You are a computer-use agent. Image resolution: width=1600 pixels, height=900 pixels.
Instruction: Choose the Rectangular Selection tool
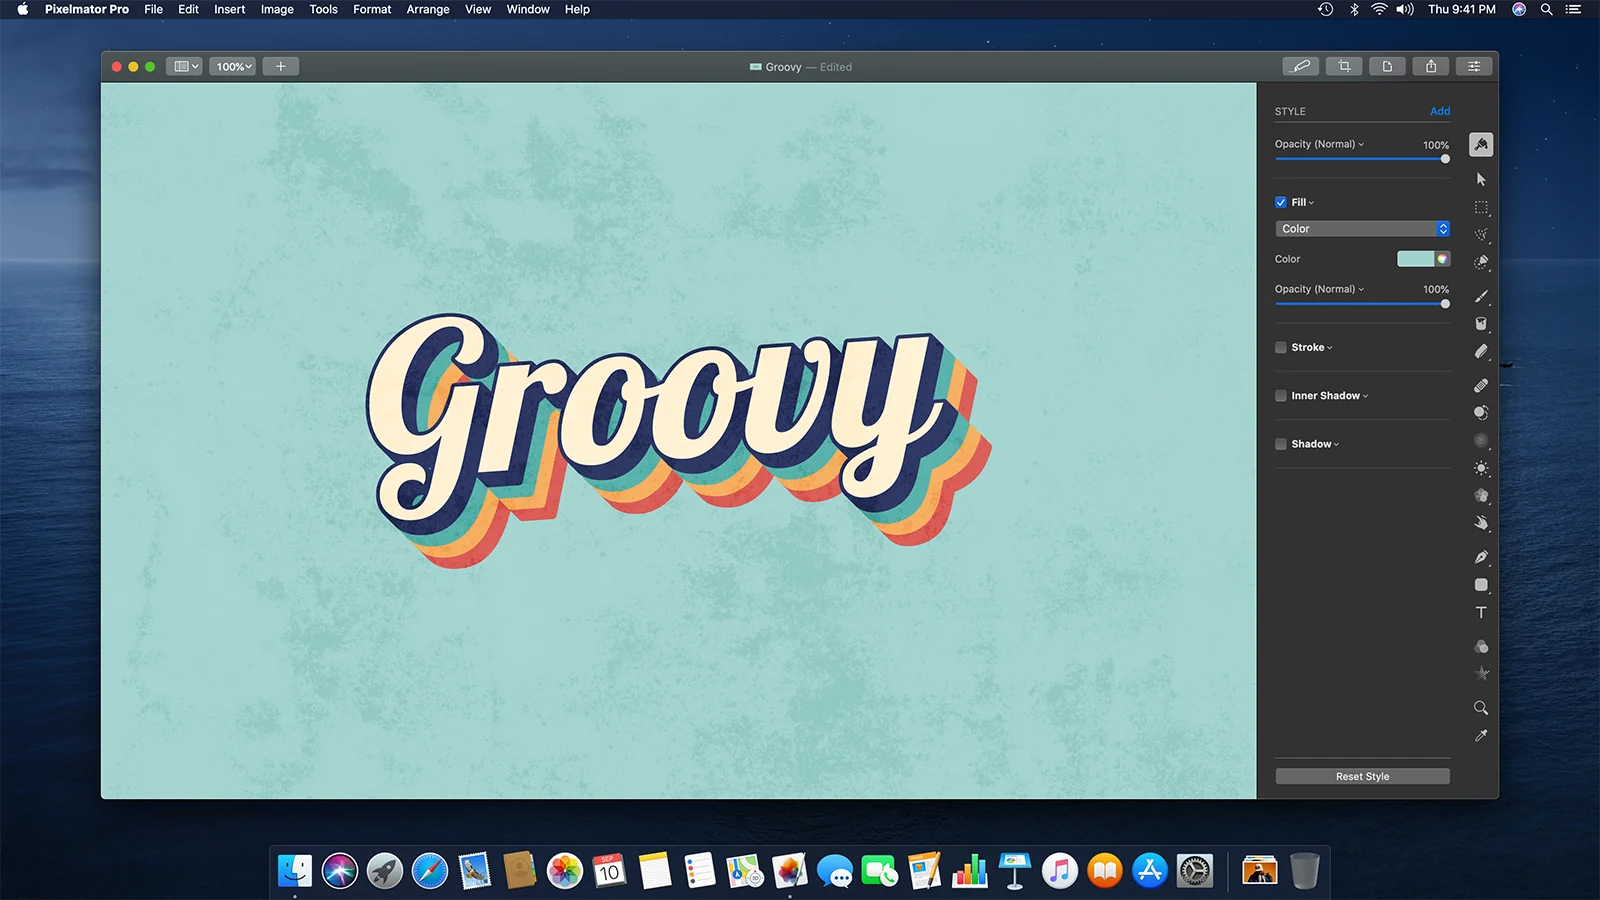point(1481,207)
